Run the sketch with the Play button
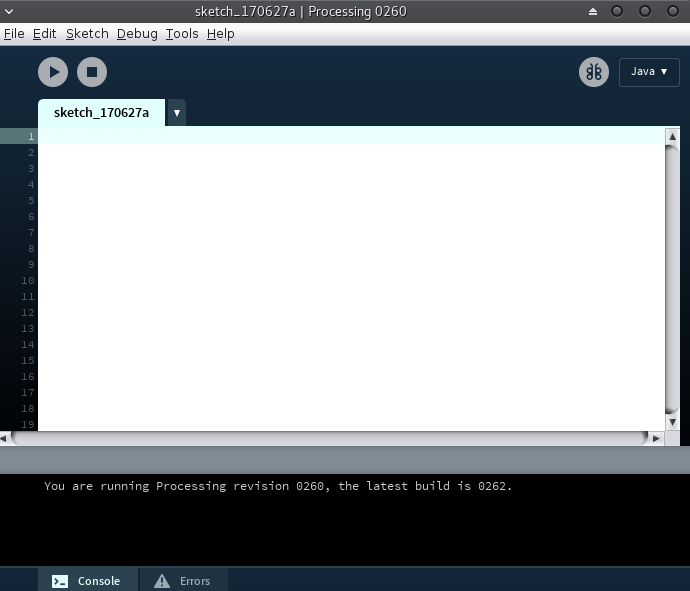690x591 pixels. tap(53, 72)
